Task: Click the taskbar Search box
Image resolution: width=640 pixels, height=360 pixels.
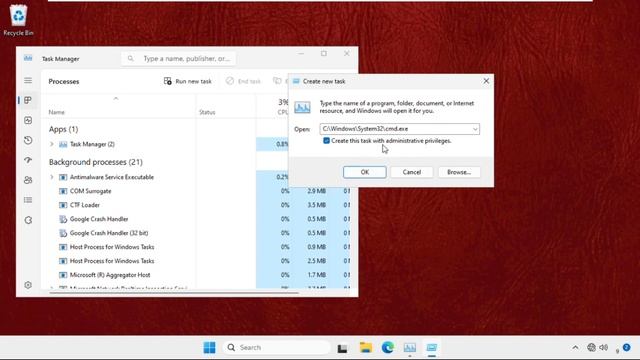Action: (277, 347)
